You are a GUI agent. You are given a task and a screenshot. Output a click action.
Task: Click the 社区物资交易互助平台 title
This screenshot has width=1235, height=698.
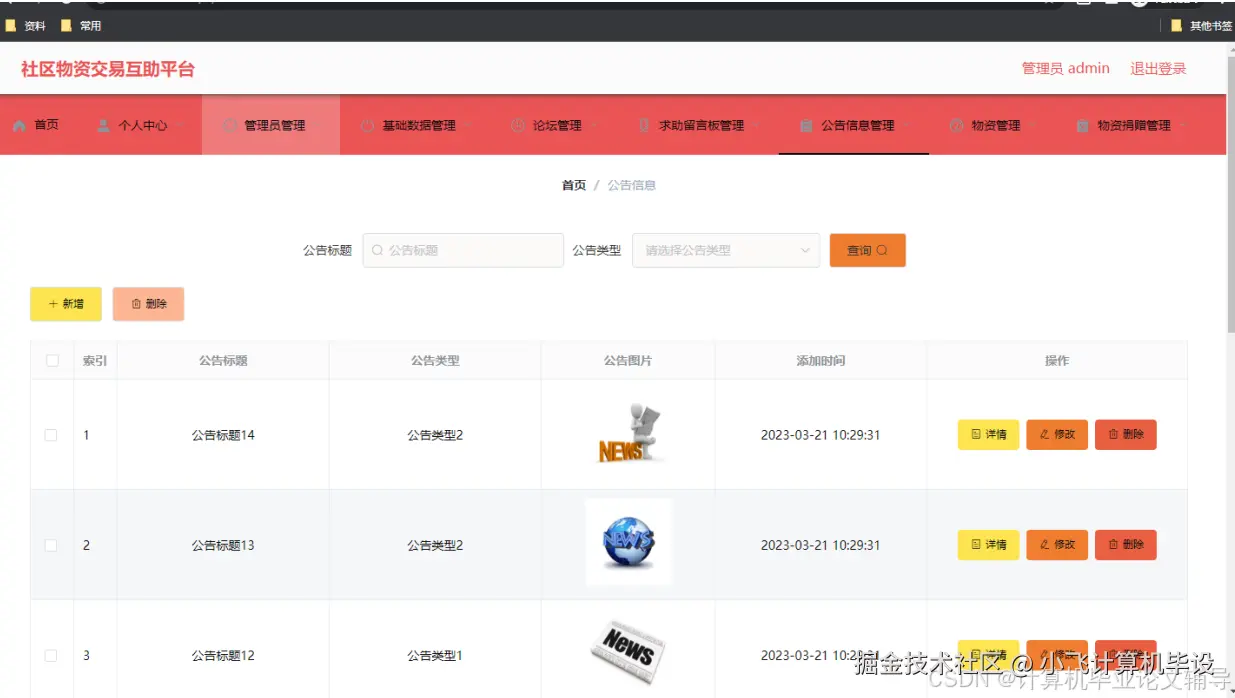(x=108, y=69)
